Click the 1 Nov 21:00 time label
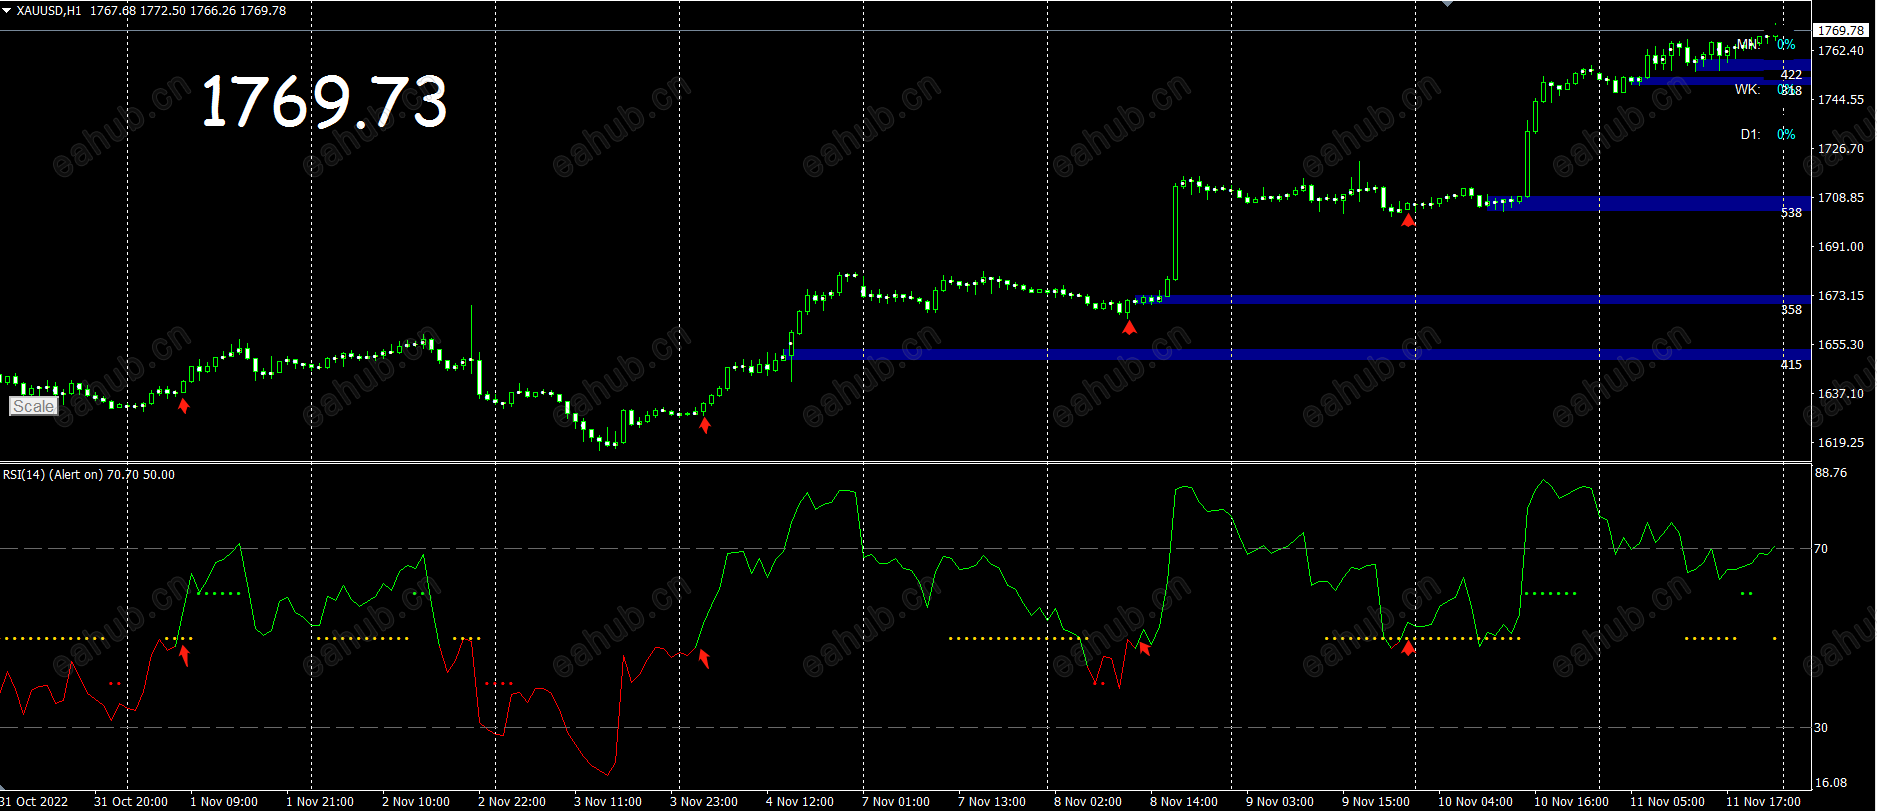 (320, 802)
